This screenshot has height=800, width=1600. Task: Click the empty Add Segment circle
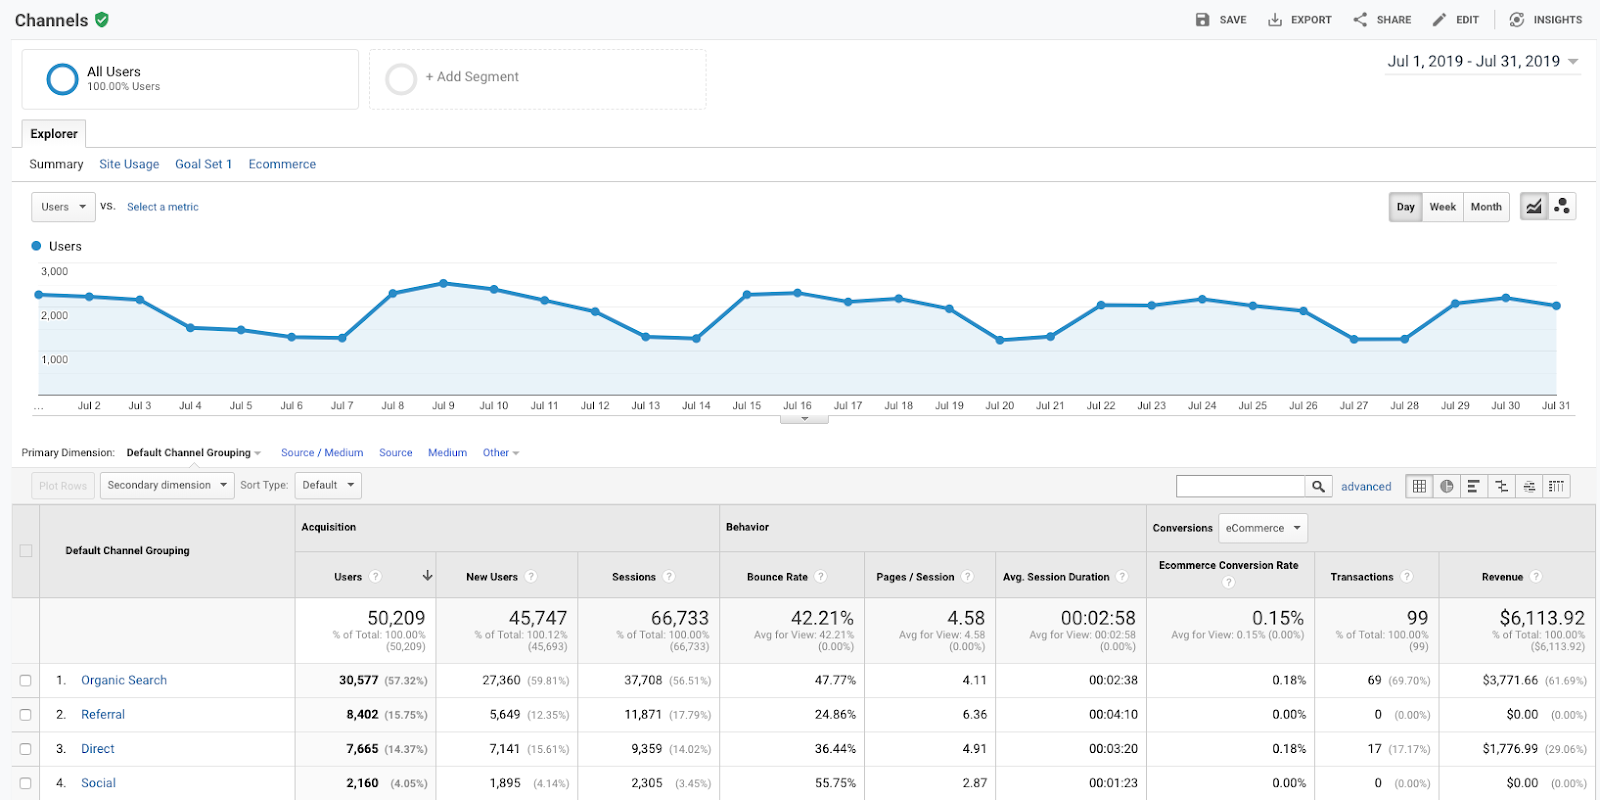click(401, 79)
